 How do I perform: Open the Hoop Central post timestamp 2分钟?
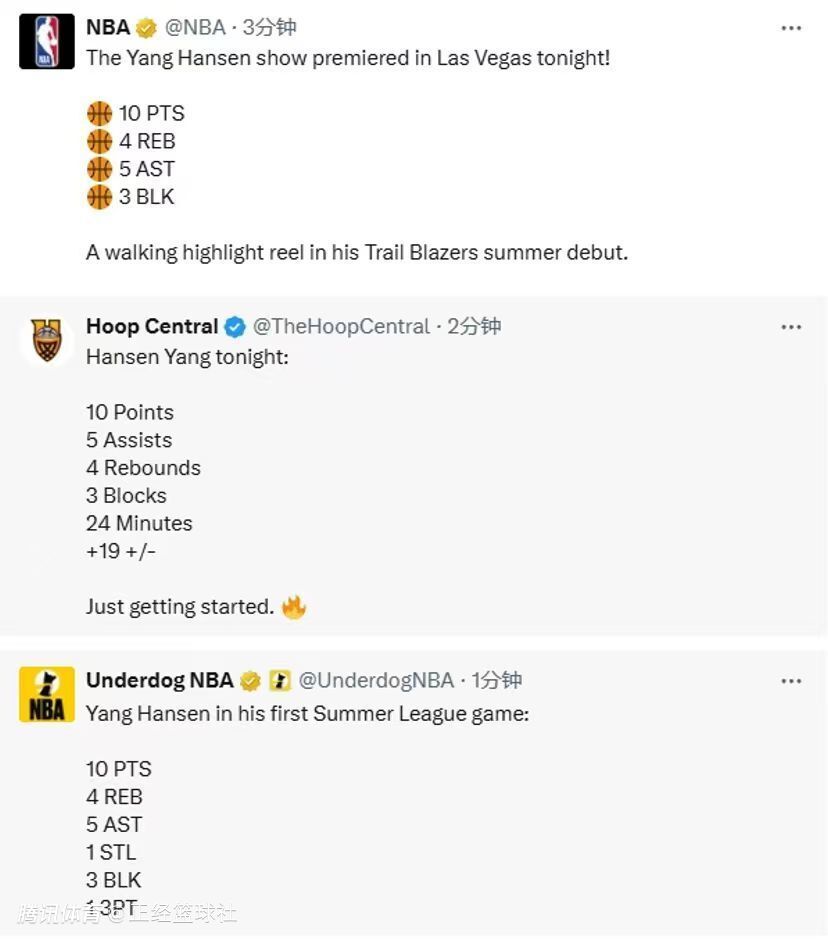(474, 326)
